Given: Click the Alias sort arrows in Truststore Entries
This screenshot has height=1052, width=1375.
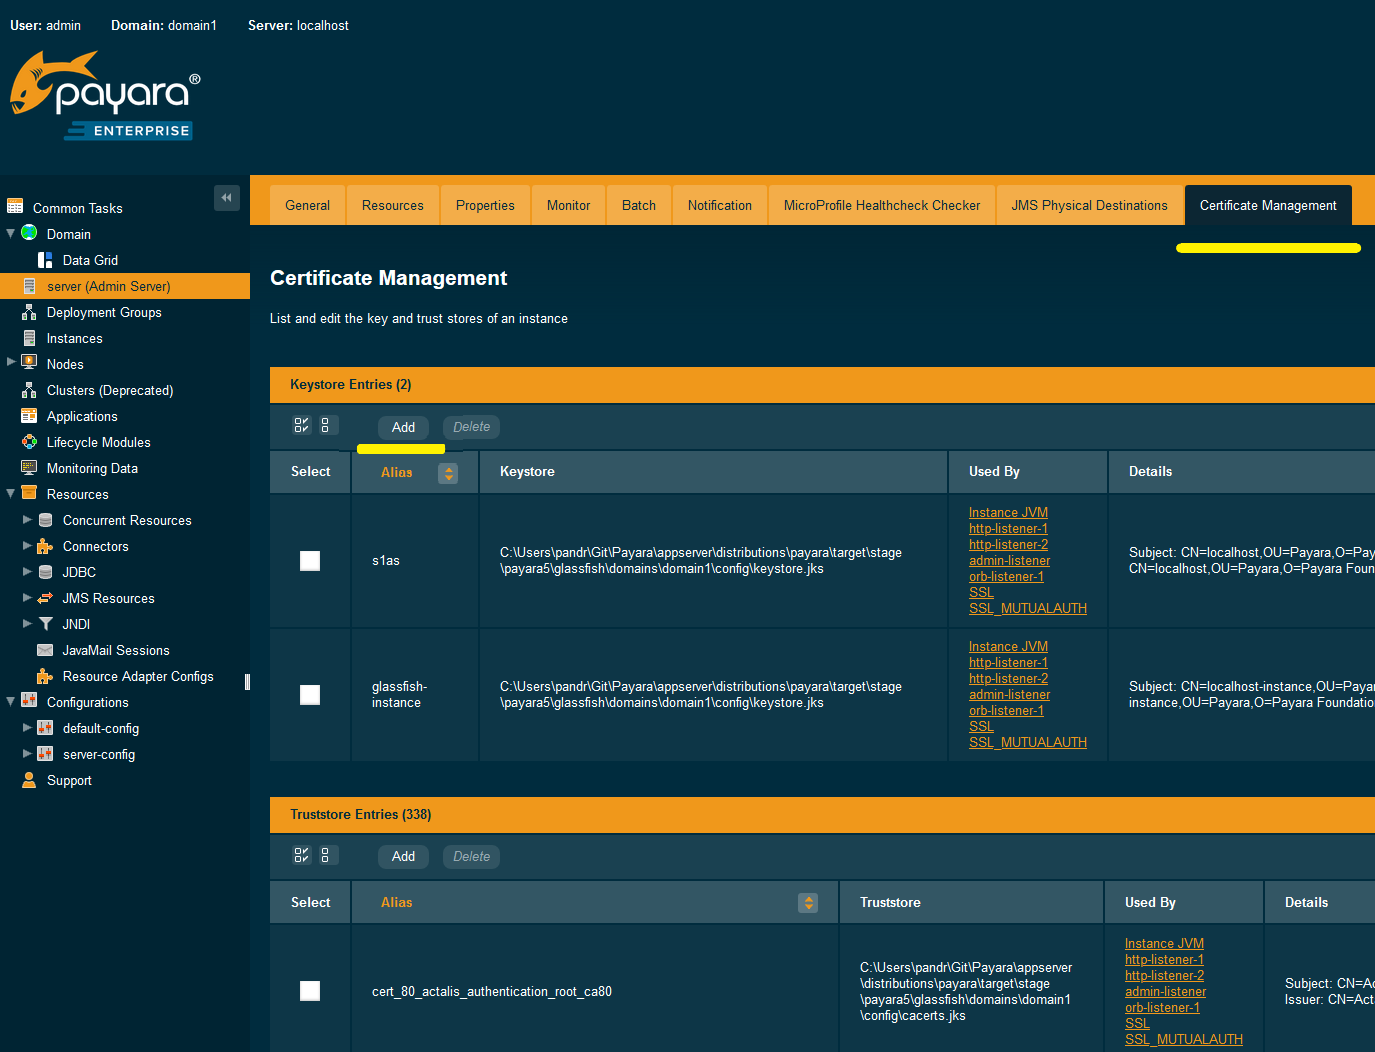Looking at the screenshot, I should point(808,902).
